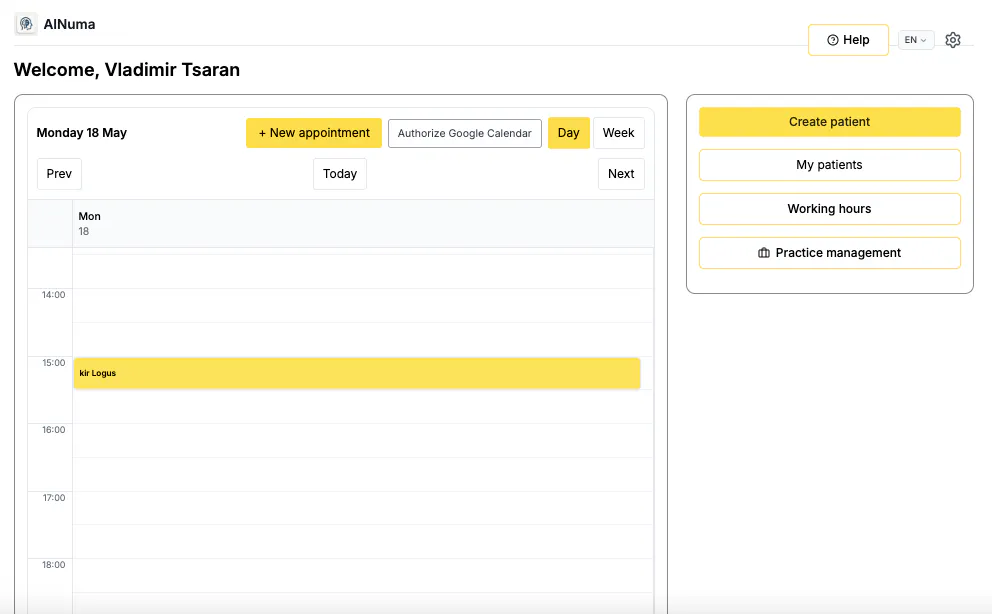Open Practice management

pos(829,253)
